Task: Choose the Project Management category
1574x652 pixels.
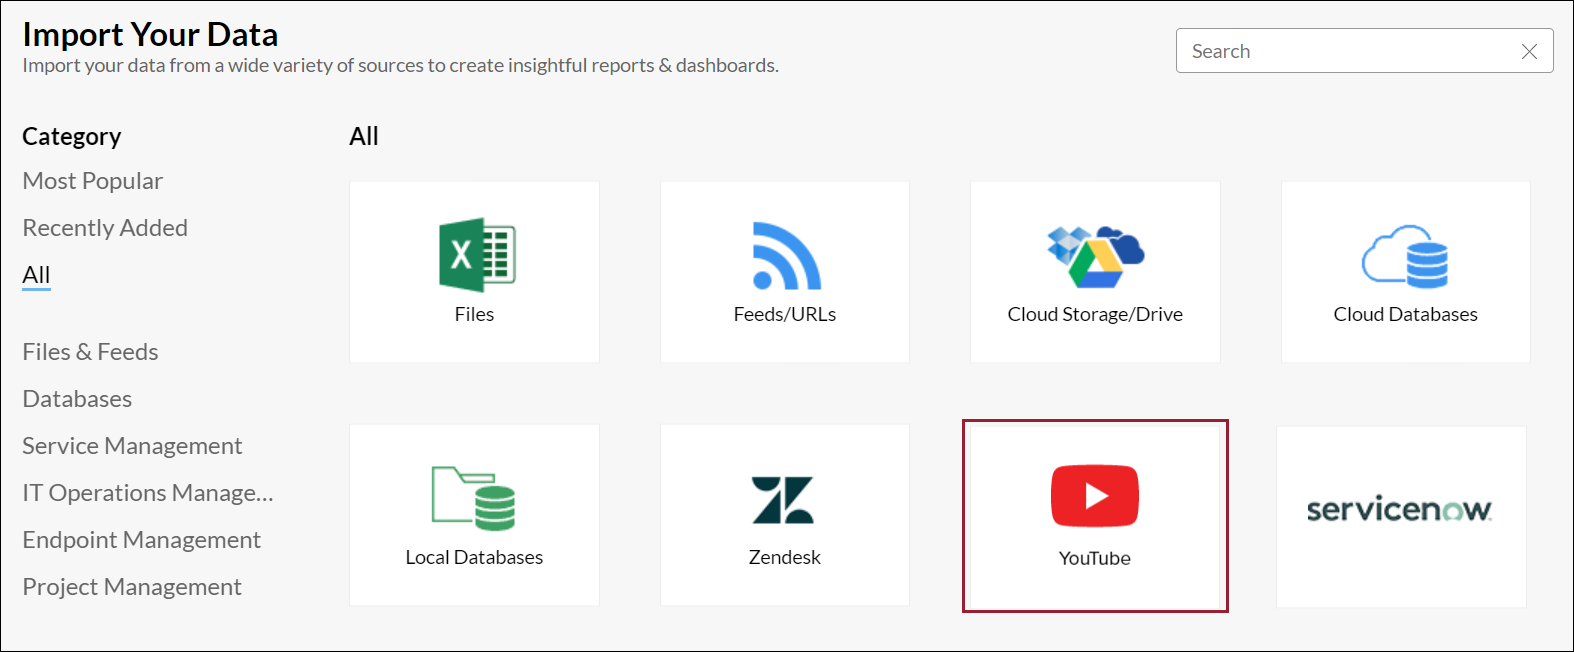Action: click(132, 587)
